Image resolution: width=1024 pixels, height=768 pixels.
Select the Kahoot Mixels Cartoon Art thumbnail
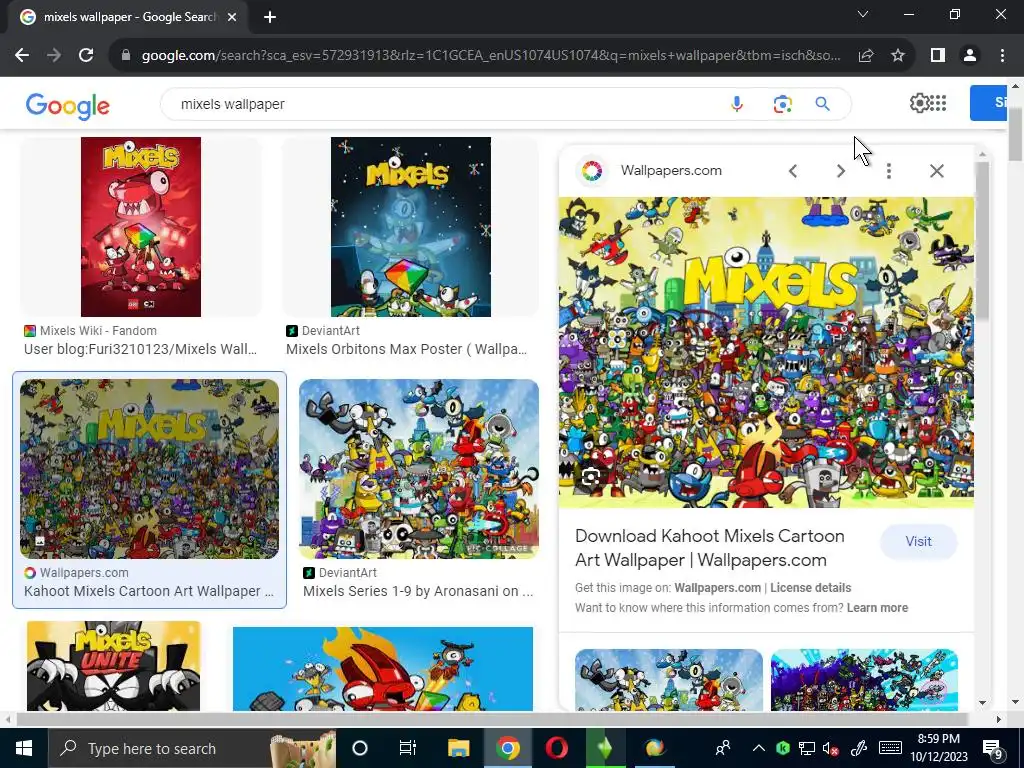click(x=150, y=469)
